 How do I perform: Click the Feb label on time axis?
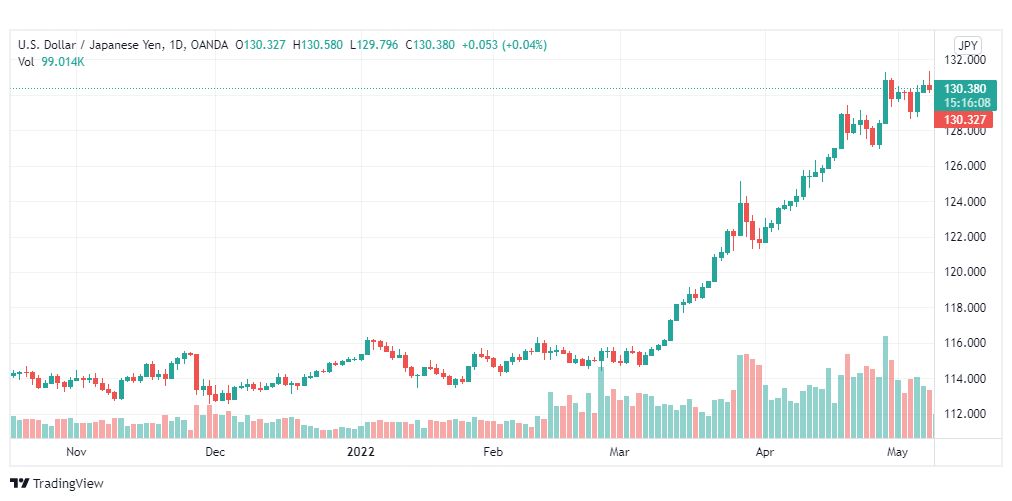(493, 452)
